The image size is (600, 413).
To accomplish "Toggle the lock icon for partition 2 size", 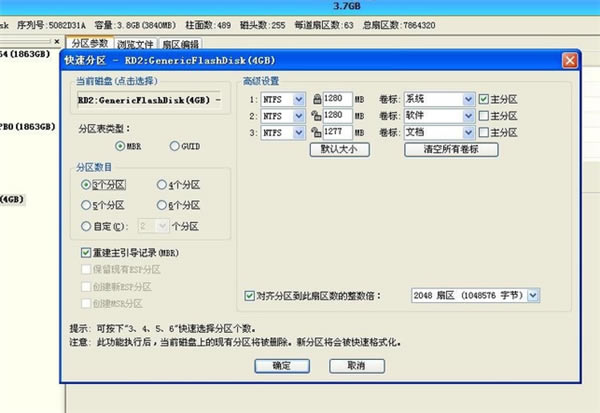I will [316, 116].
